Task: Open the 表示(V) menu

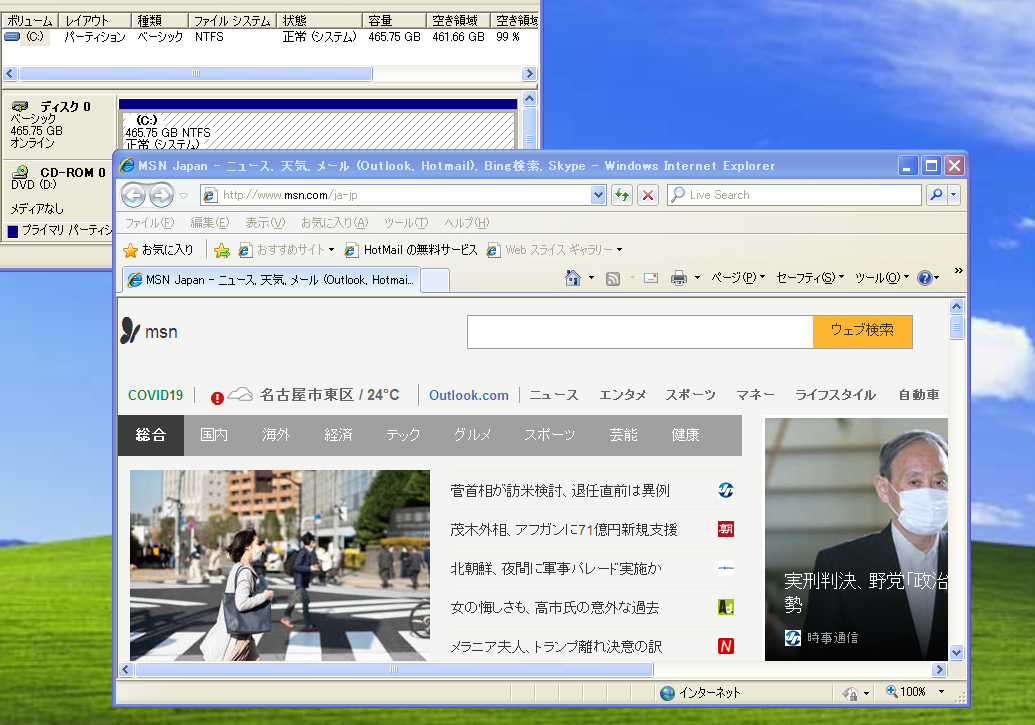Action: 265,223
